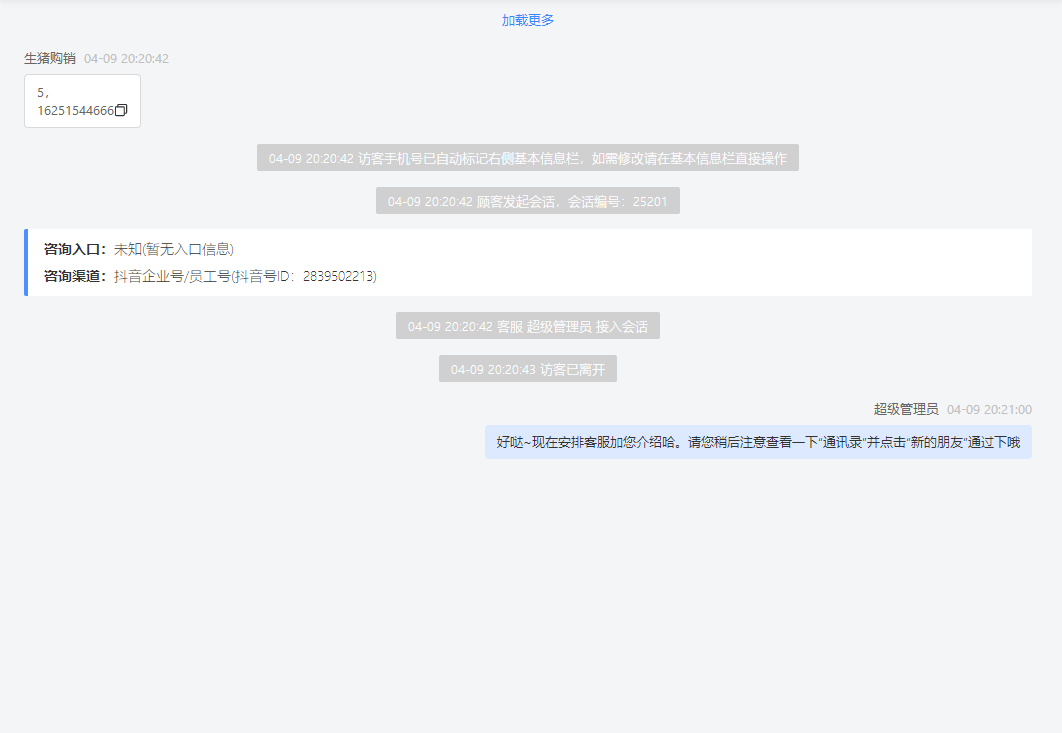Image resolution: width=1062 pixels, height=733 pixels.
Task: Select the timestamp 04-09 20:20:42 beside 生猪购销
Action: point(127,59)
